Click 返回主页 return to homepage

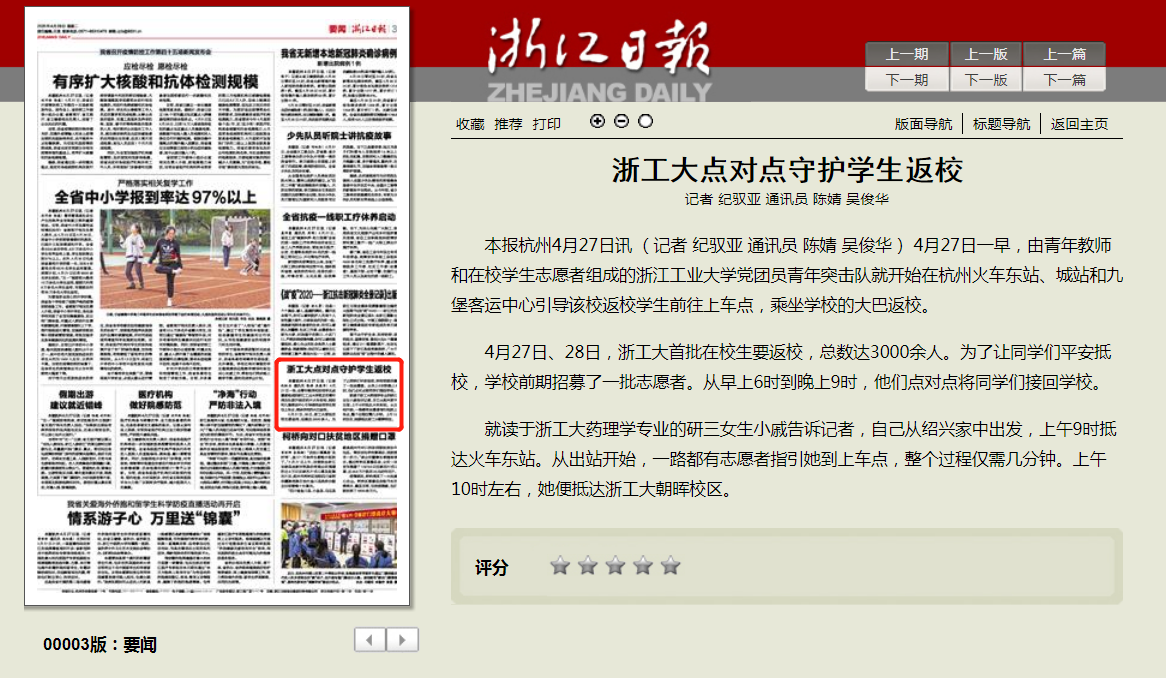[1079, 124]
